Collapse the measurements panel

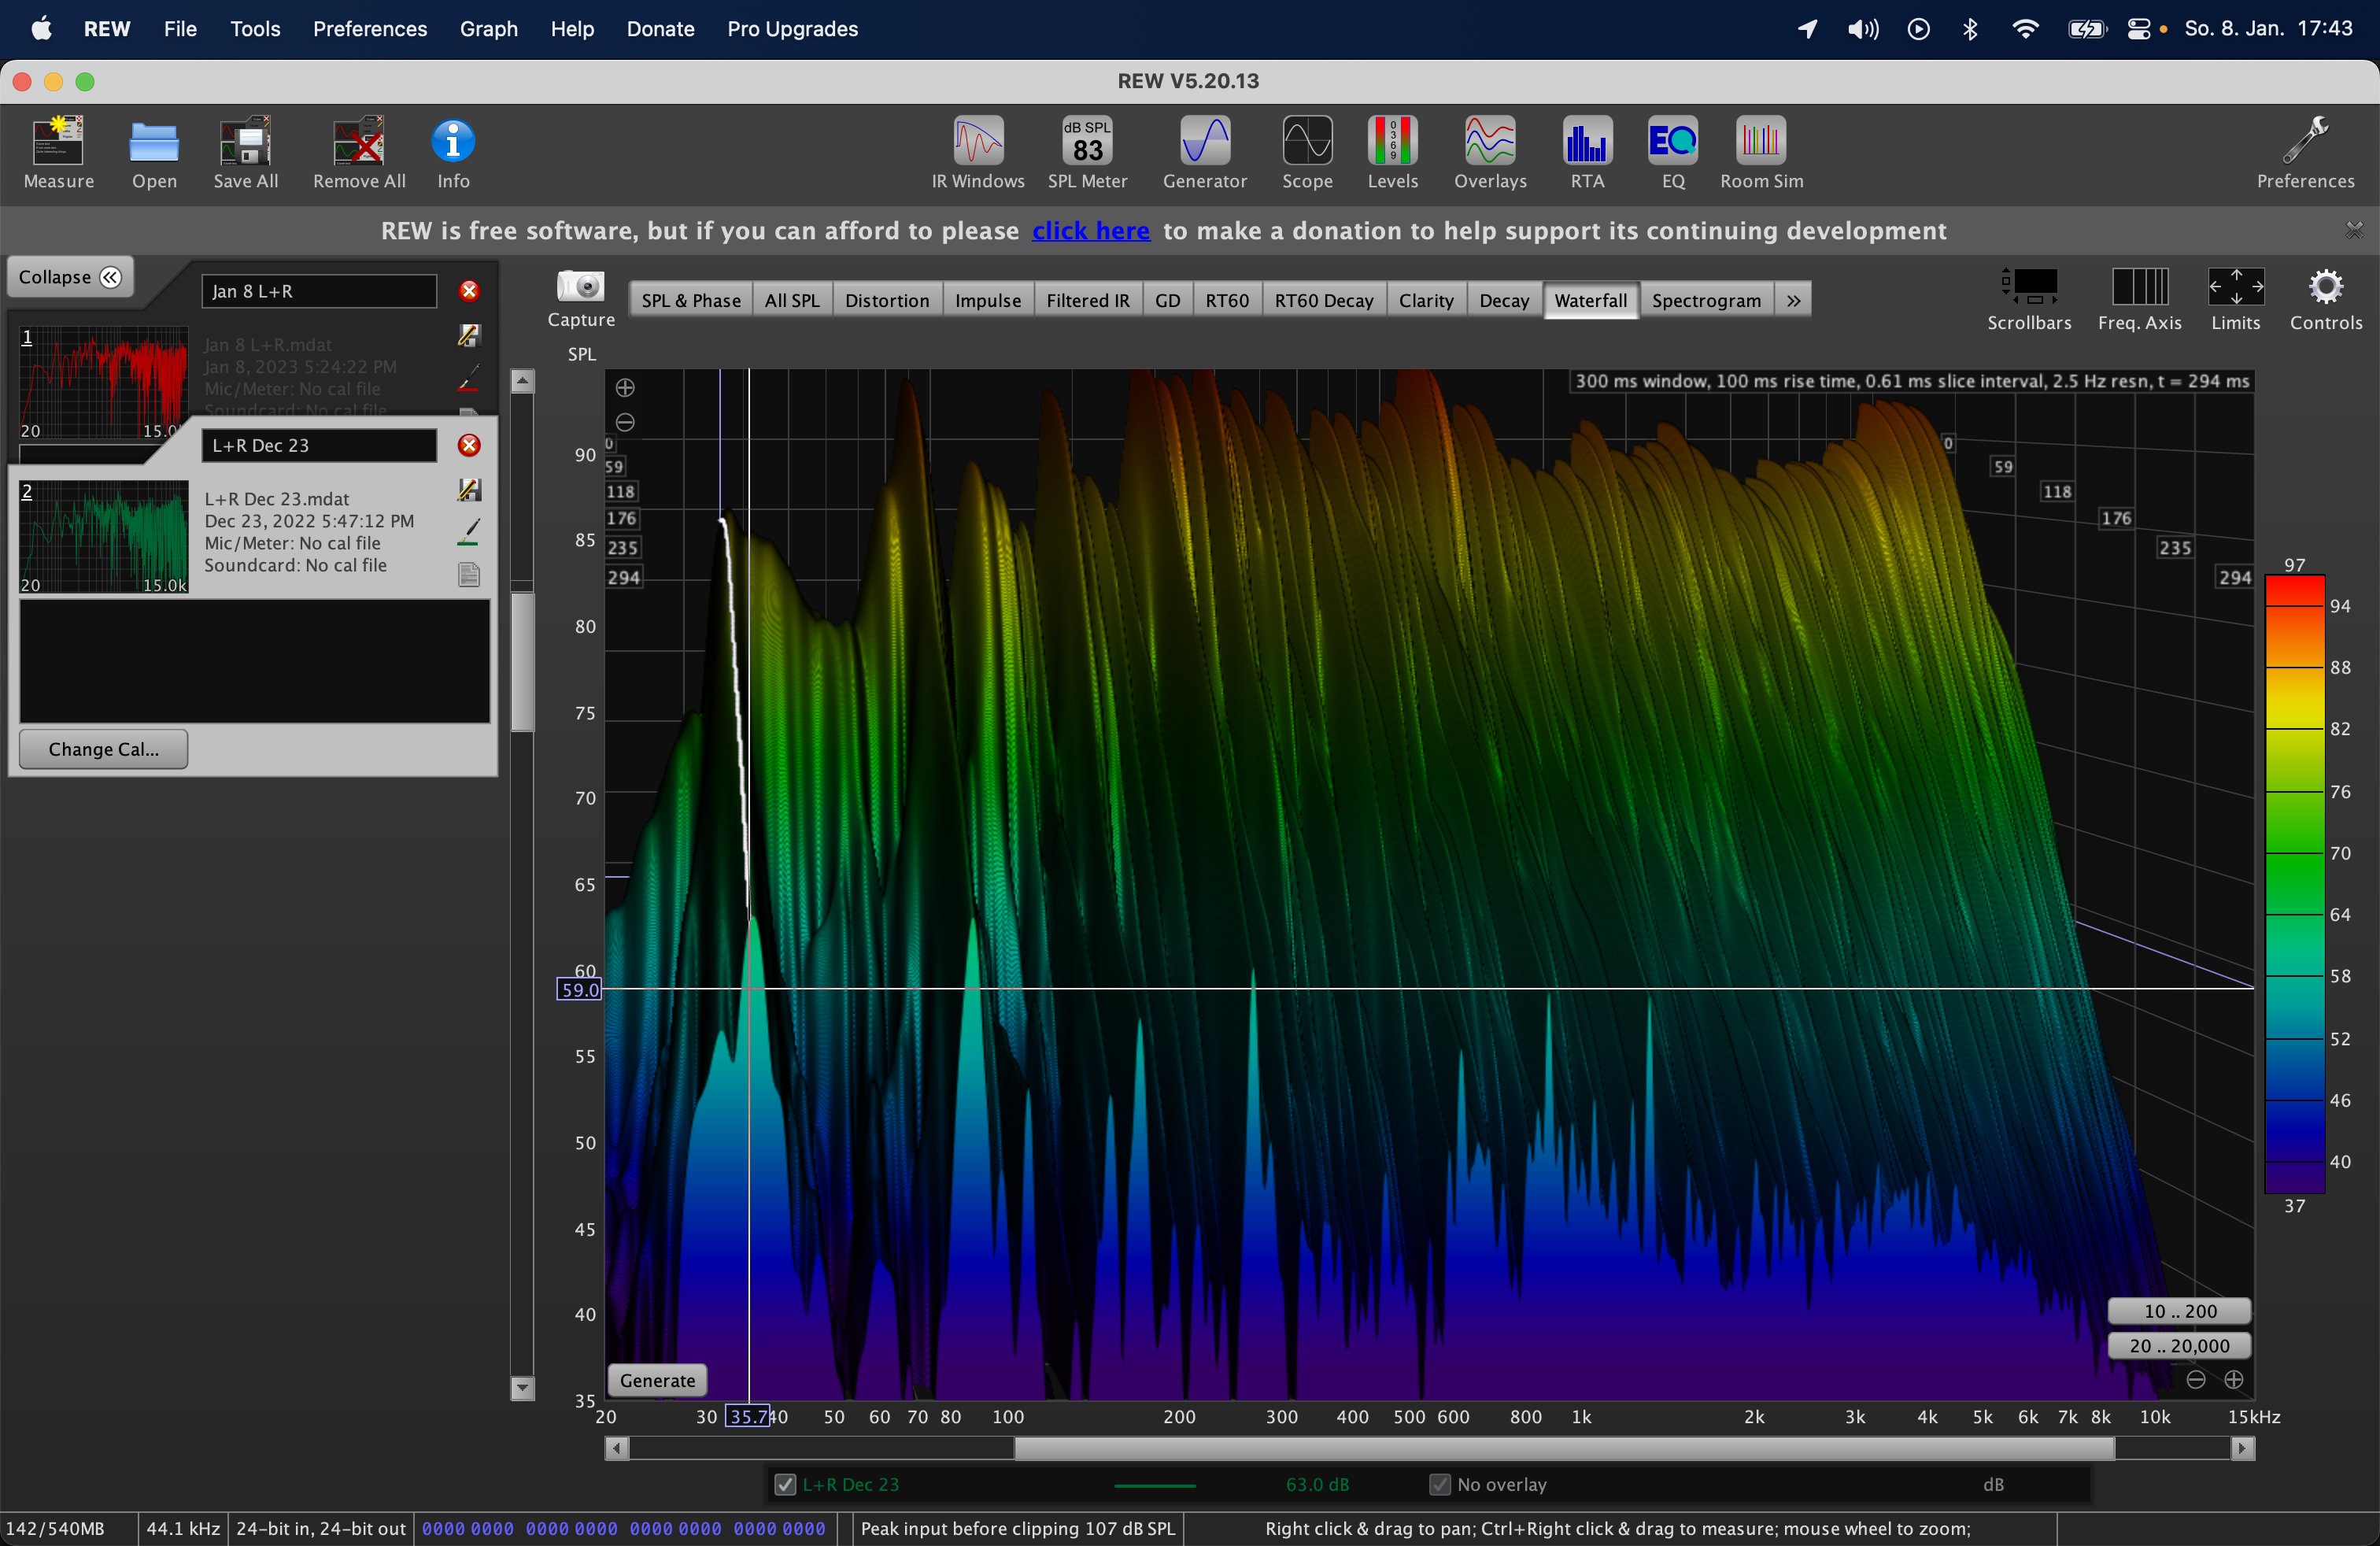(69, 277)
